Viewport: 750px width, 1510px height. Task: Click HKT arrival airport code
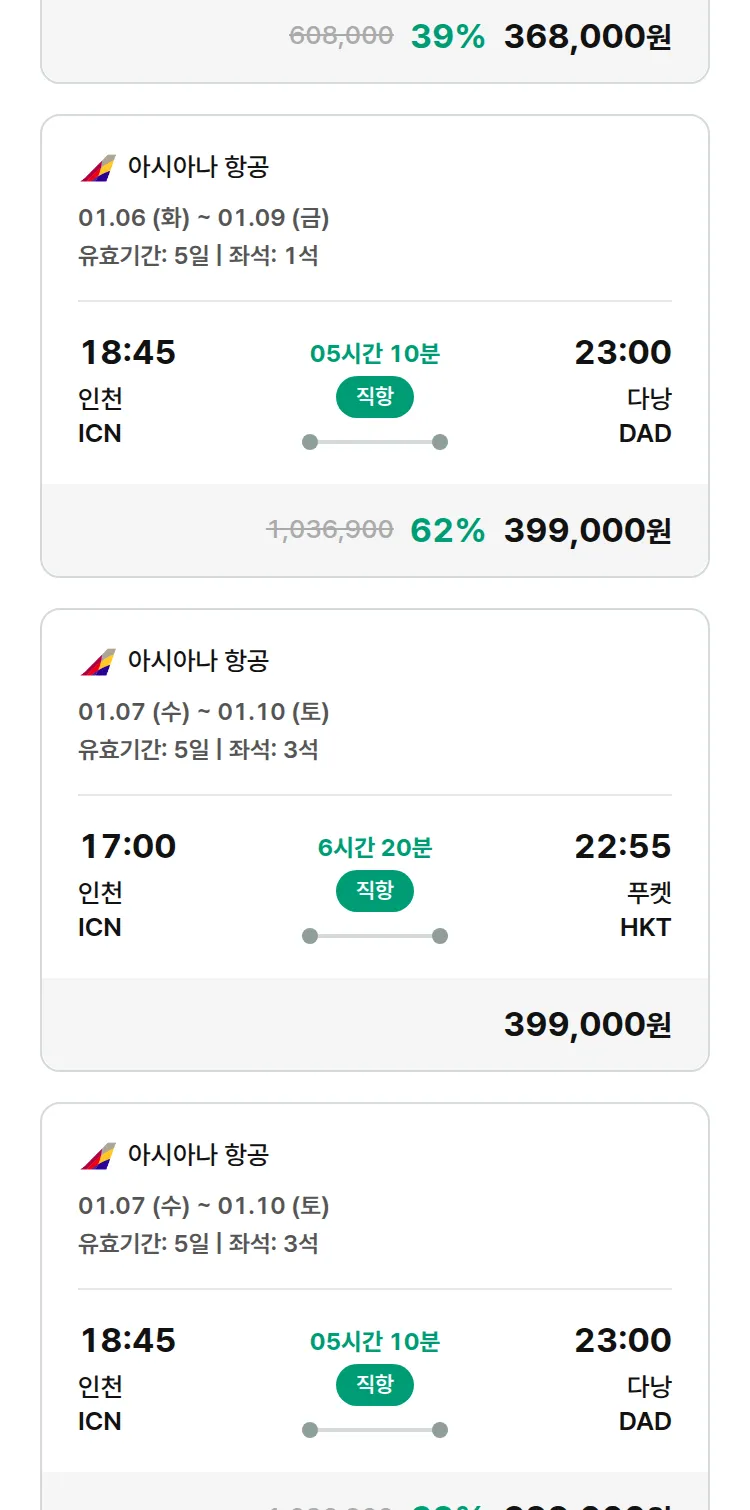pos(645,927)
